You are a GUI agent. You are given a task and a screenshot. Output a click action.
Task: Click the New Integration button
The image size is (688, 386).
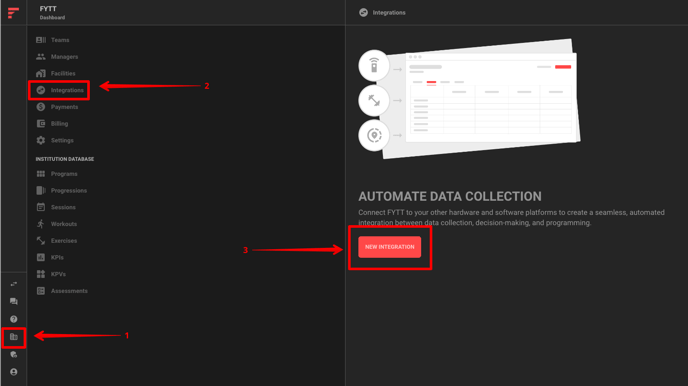[x=390, y=247]
